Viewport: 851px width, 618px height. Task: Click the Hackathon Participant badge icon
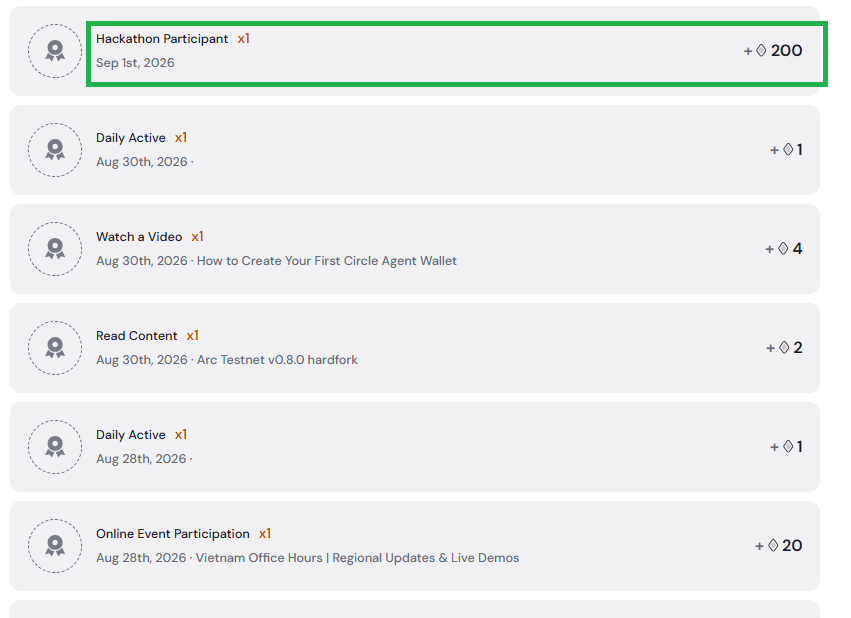pos(55,51)
